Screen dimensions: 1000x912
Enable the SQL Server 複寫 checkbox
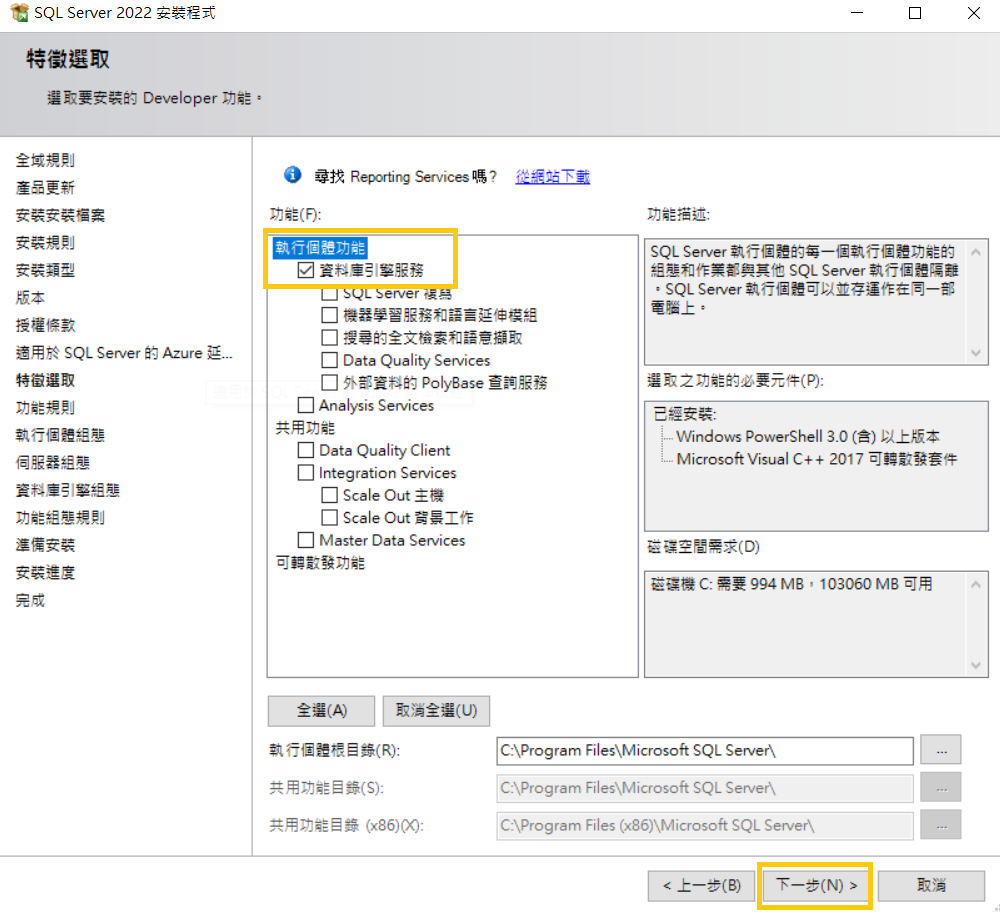click(x=330, y=293)
